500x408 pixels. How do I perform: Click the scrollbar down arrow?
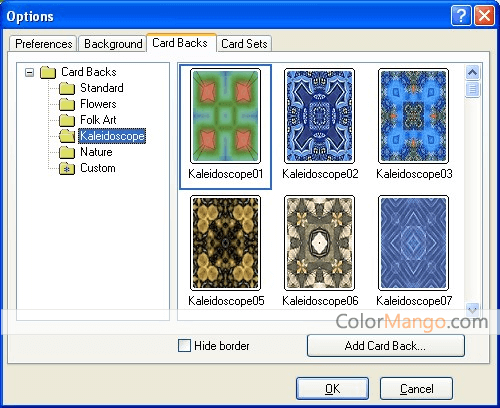click(473, 309)
